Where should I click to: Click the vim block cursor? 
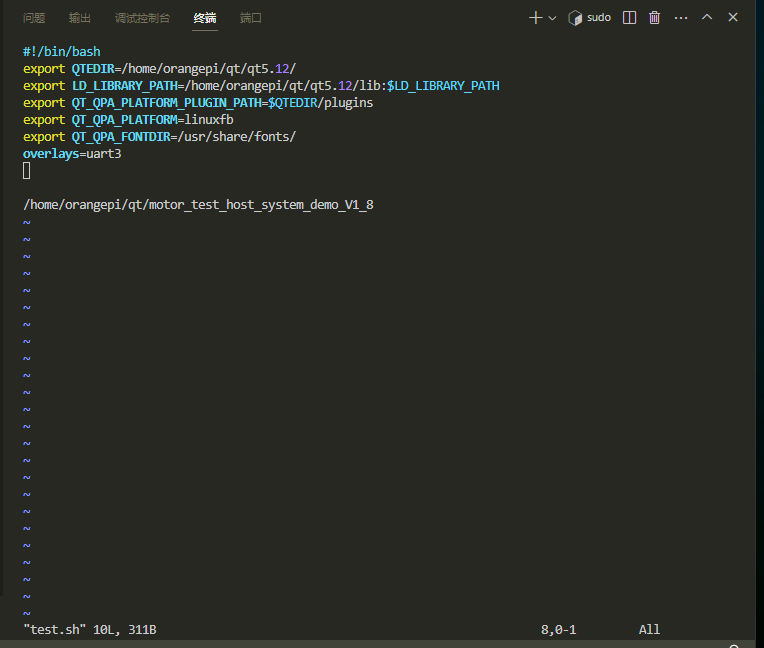(27, 171)
